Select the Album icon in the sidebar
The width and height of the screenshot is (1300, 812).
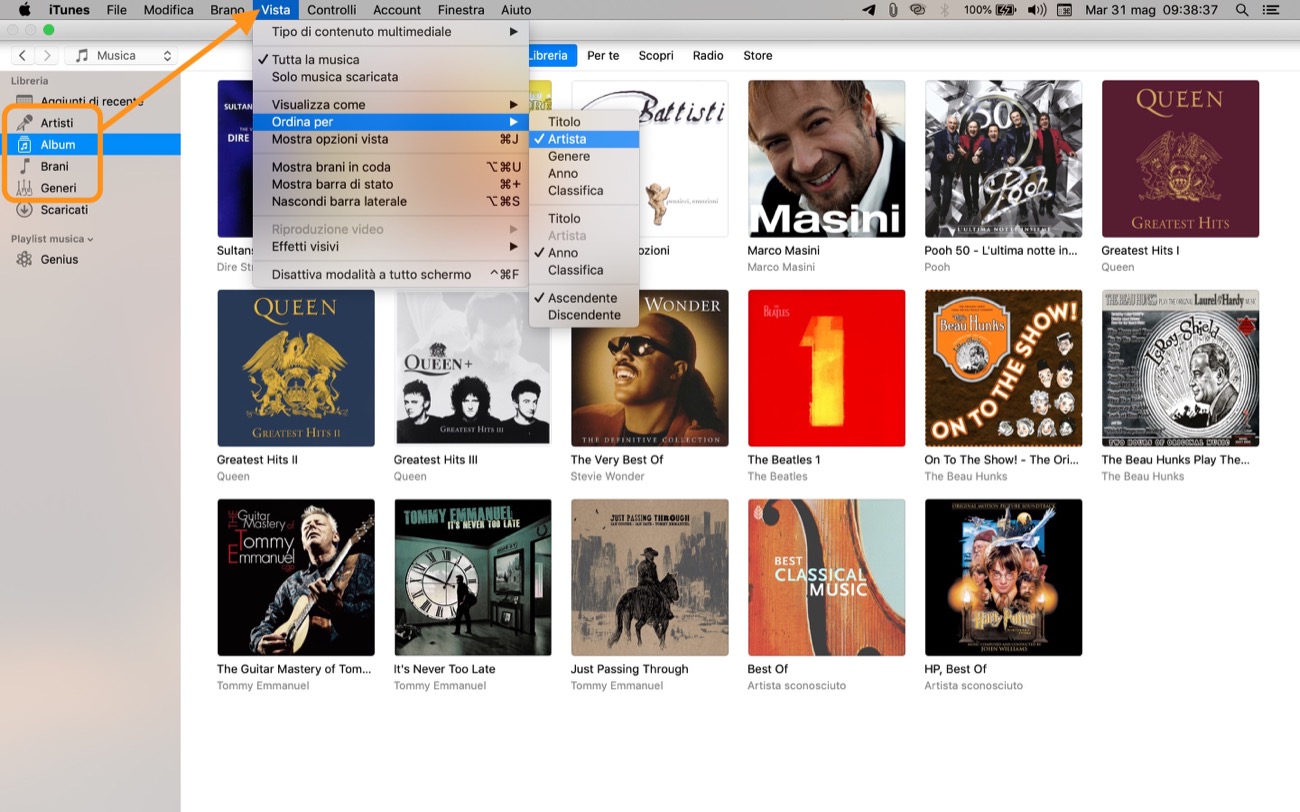(x=24, y=145)
